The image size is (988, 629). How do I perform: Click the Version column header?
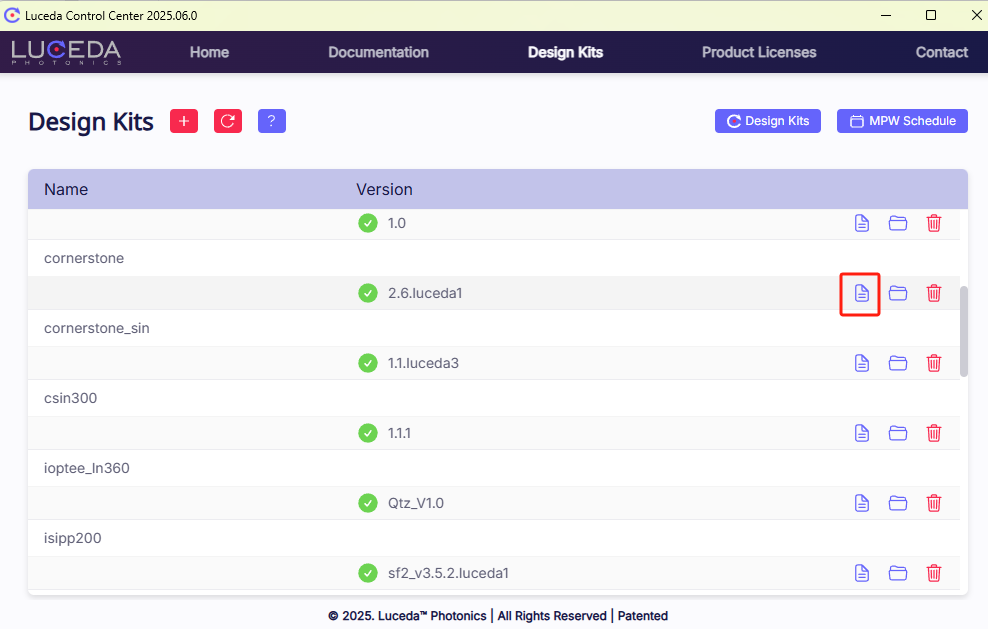[384, 189]
